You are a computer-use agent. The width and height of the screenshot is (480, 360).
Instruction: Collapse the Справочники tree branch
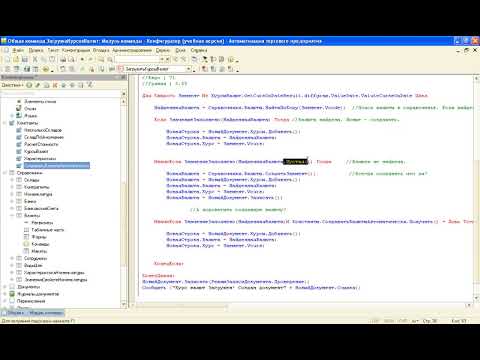point(5,173)
